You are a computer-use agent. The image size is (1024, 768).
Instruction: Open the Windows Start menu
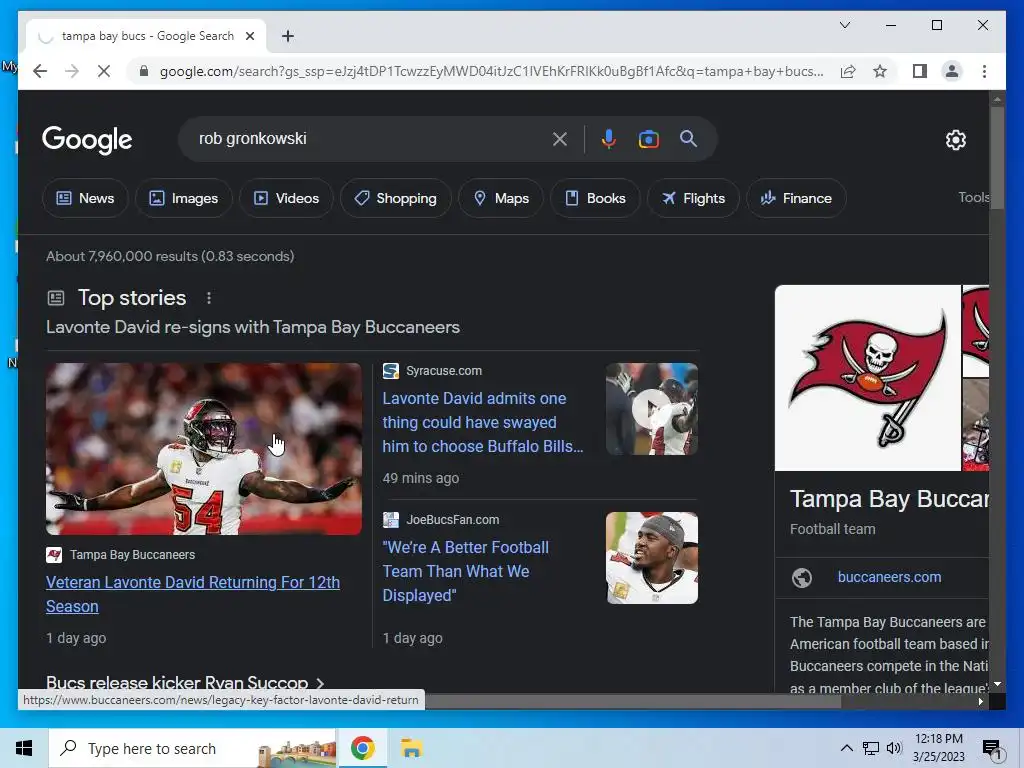coord(24,748)
